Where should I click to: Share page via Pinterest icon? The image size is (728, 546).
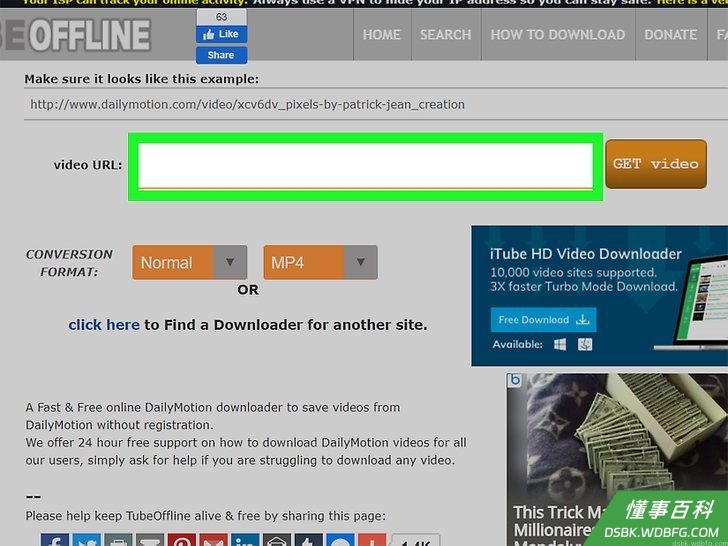182,540
